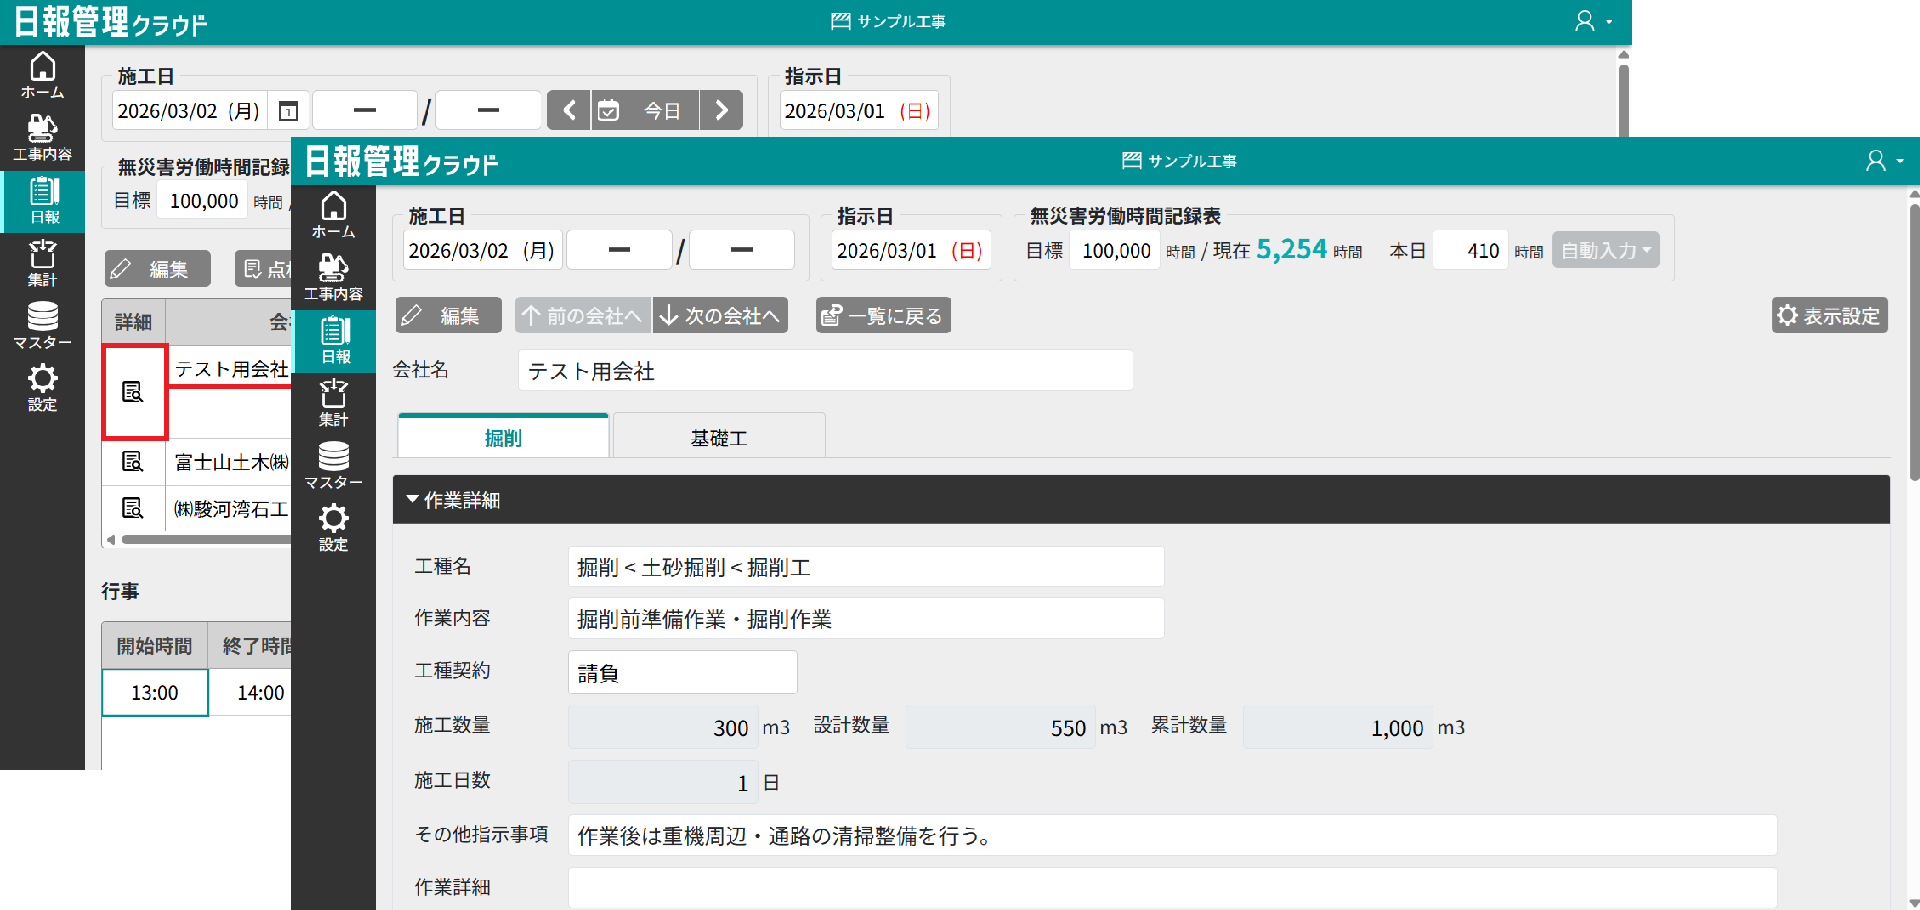Go to next day with right arrow
Image resolution: width=1920 pixels, height=910 pixels.
[x=721, y=111]
